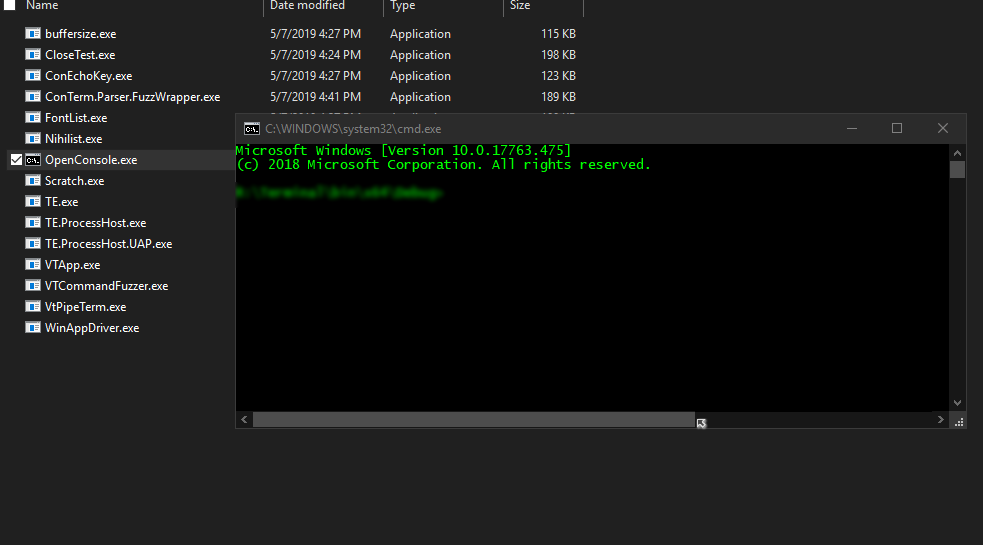The height and width of the screenshot is (545, 983).
Task: Select the TE.ProcessHost.UAP.exe file name
Action: (x=108, y=244)
